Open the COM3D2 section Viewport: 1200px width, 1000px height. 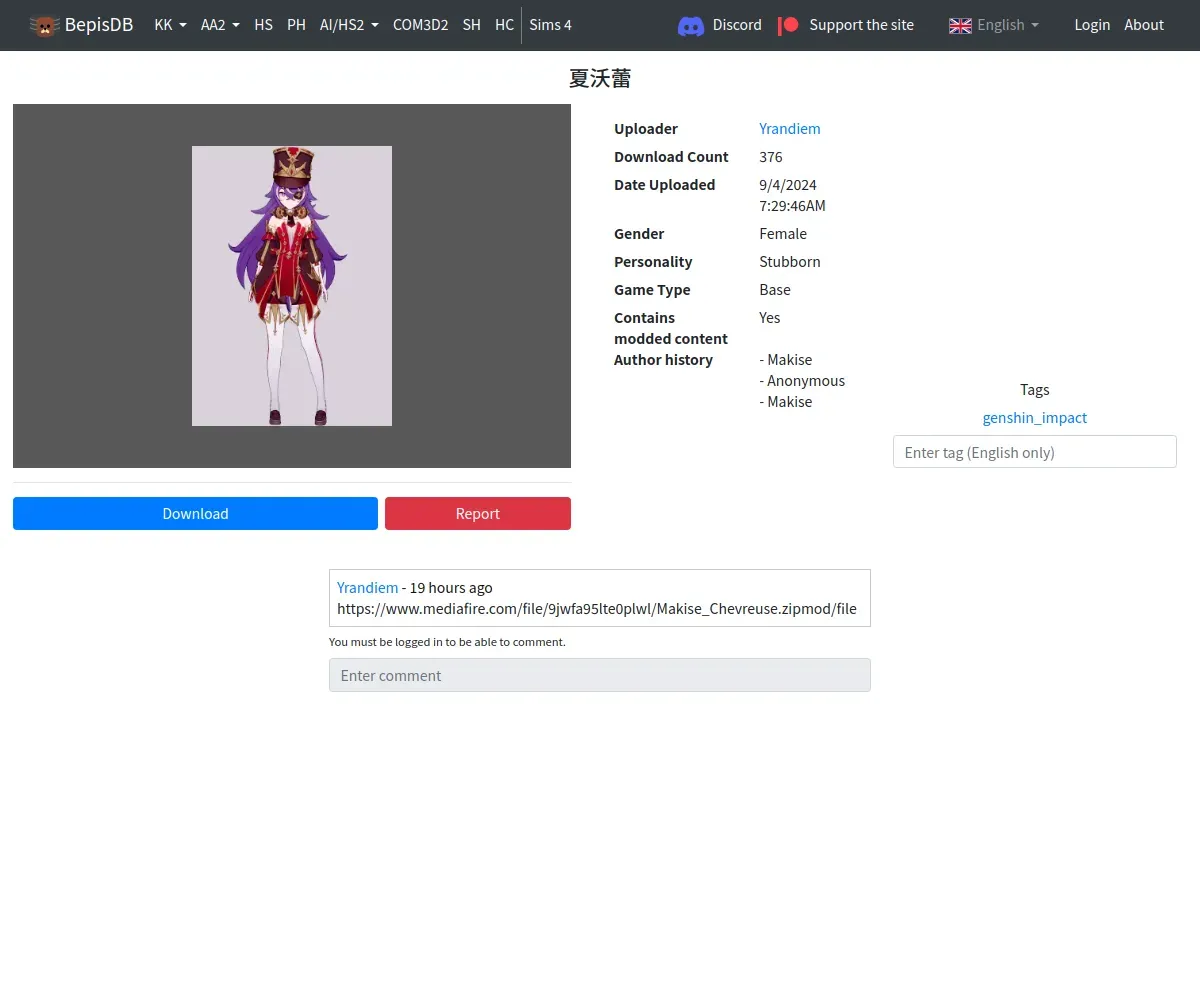point(420,25)
